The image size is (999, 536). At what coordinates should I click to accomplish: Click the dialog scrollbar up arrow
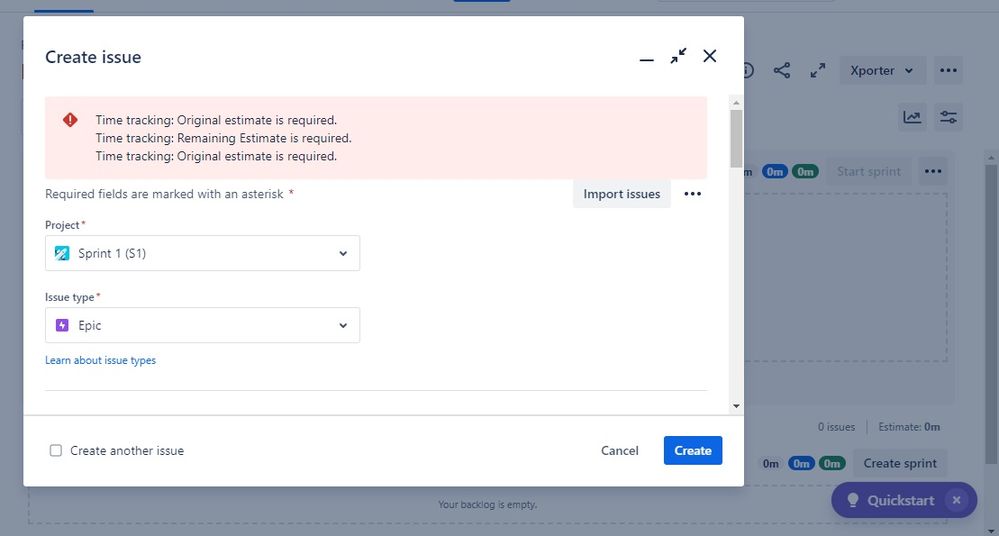[737, 103]
